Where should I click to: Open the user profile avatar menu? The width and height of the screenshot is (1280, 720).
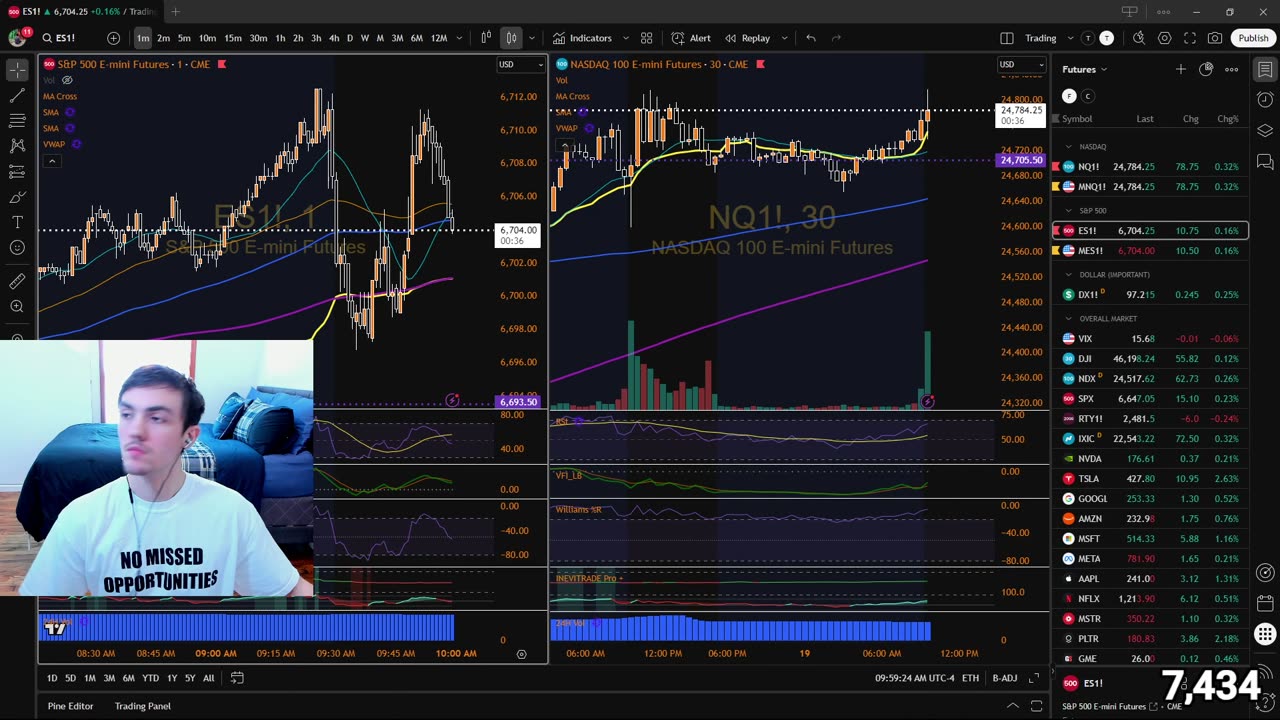[17, 38]
